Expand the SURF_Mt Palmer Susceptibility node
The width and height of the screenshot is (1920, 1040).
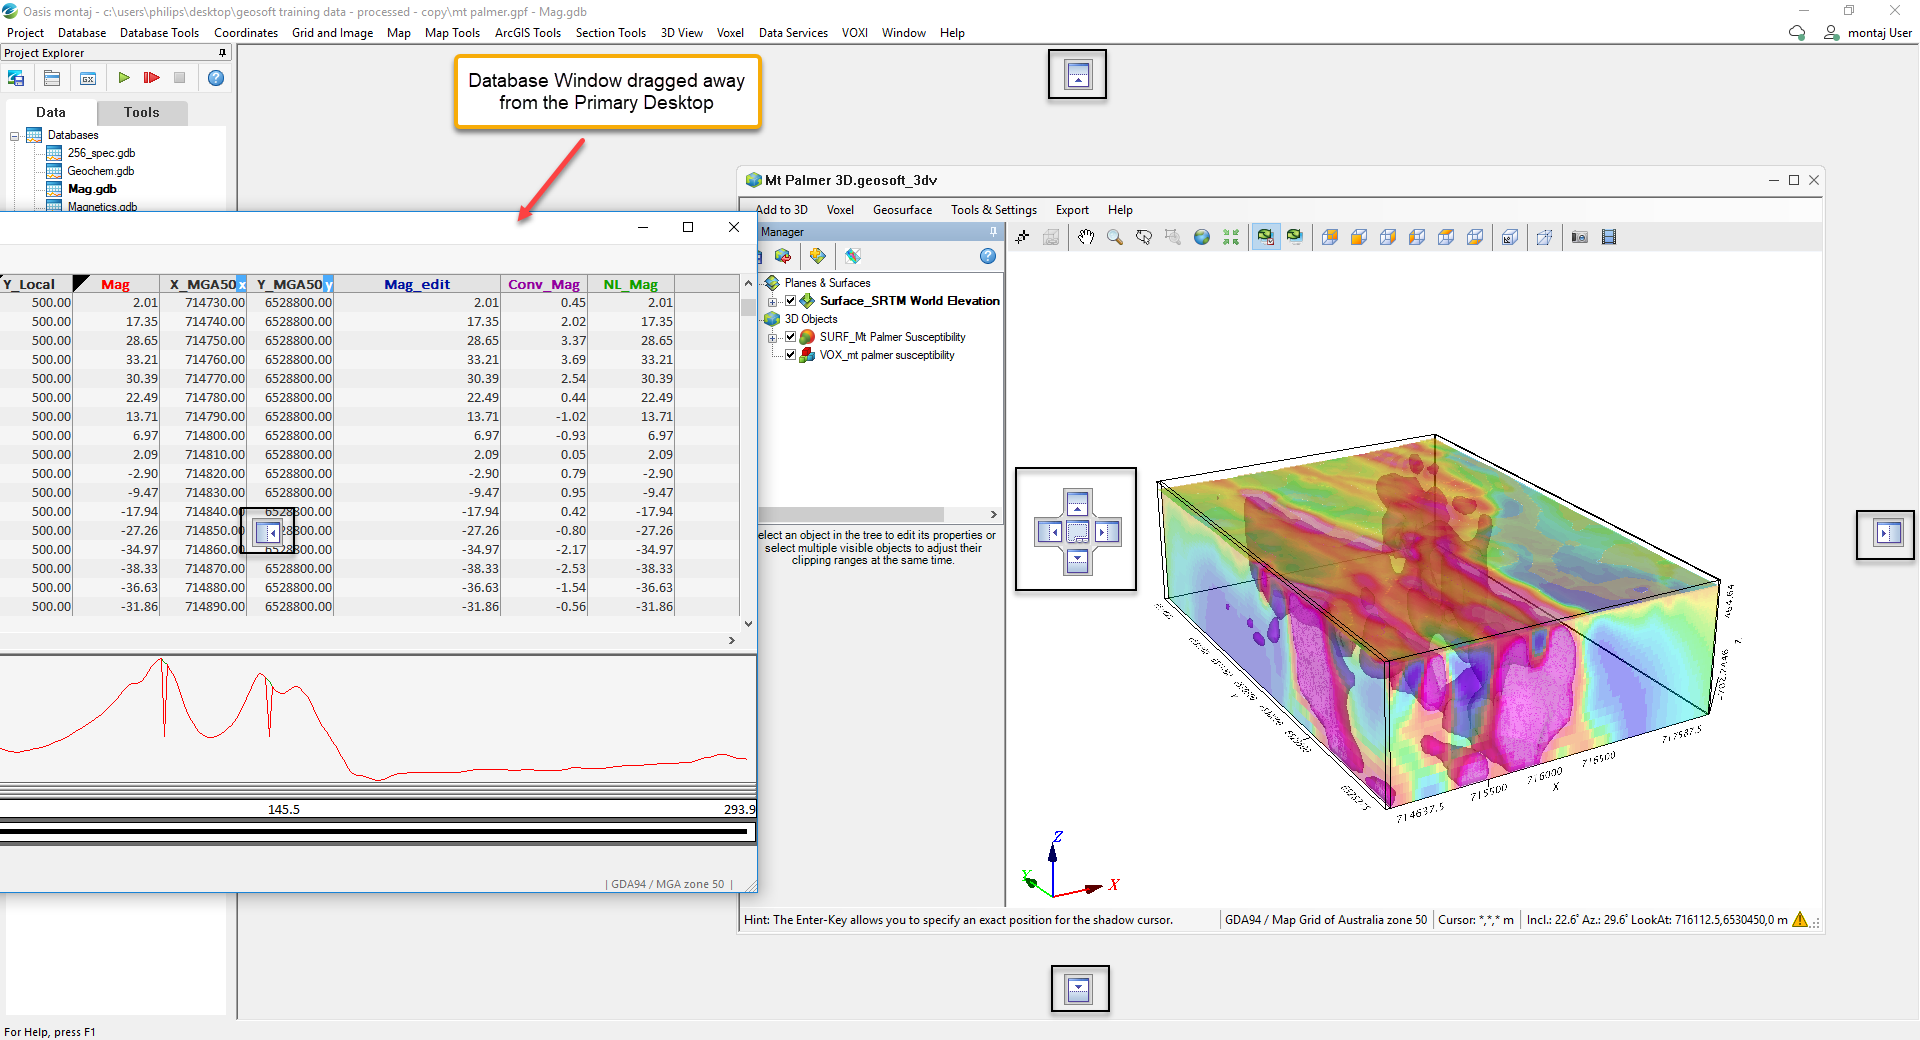(x=772, y=338)
